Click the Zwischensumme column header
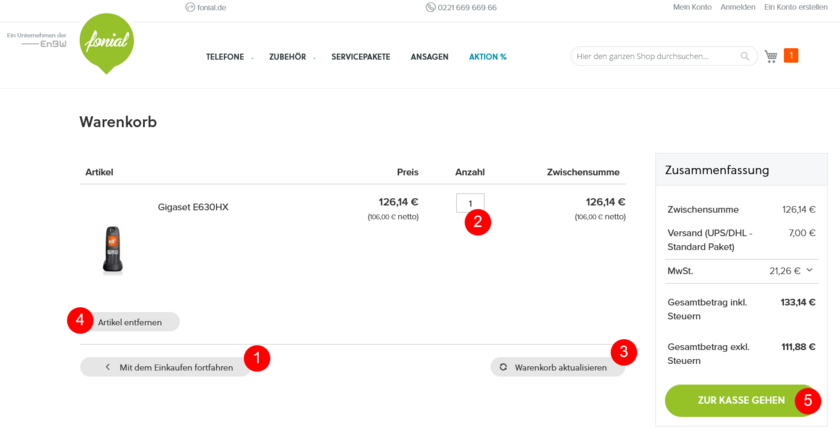 tap(583, 172)
